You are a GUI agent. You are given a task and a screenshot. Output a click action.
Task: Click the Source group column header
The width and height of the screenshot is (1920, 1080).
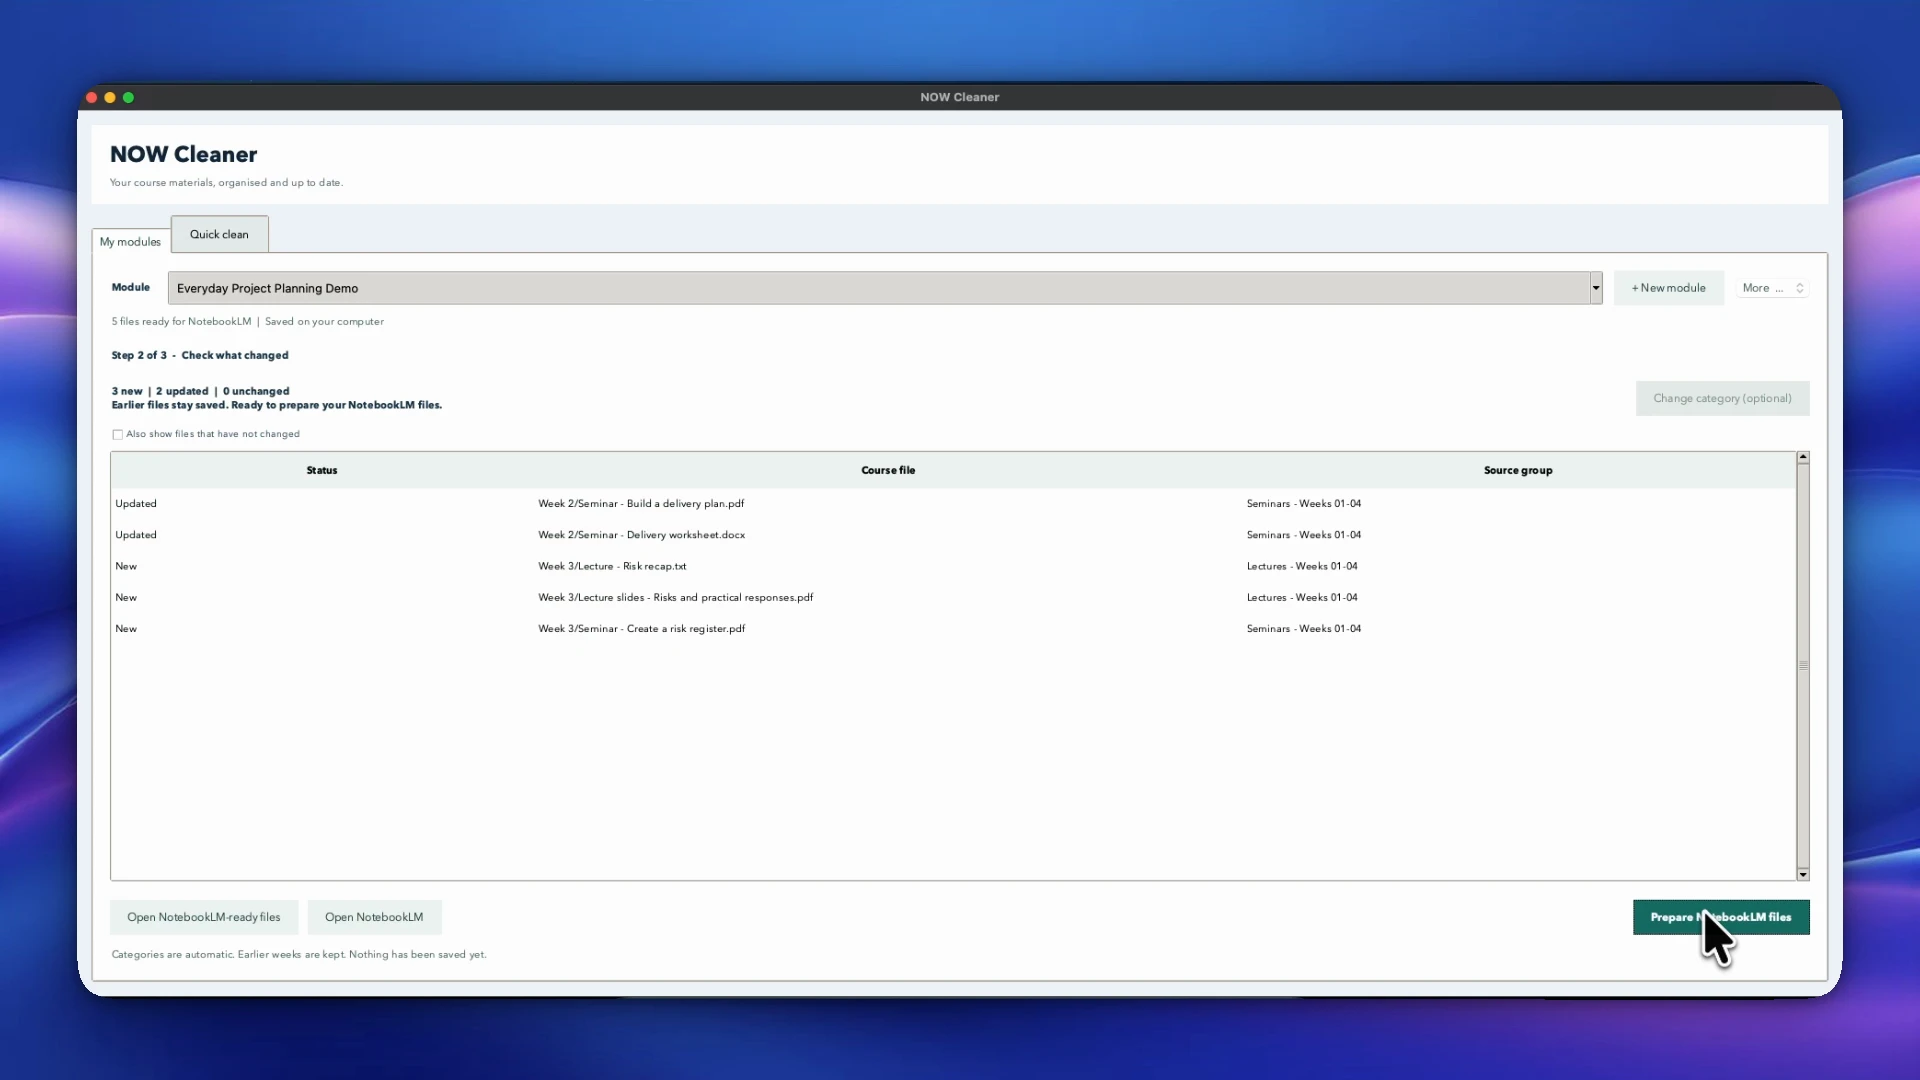pyautogui.click(x=1518, y=470)
